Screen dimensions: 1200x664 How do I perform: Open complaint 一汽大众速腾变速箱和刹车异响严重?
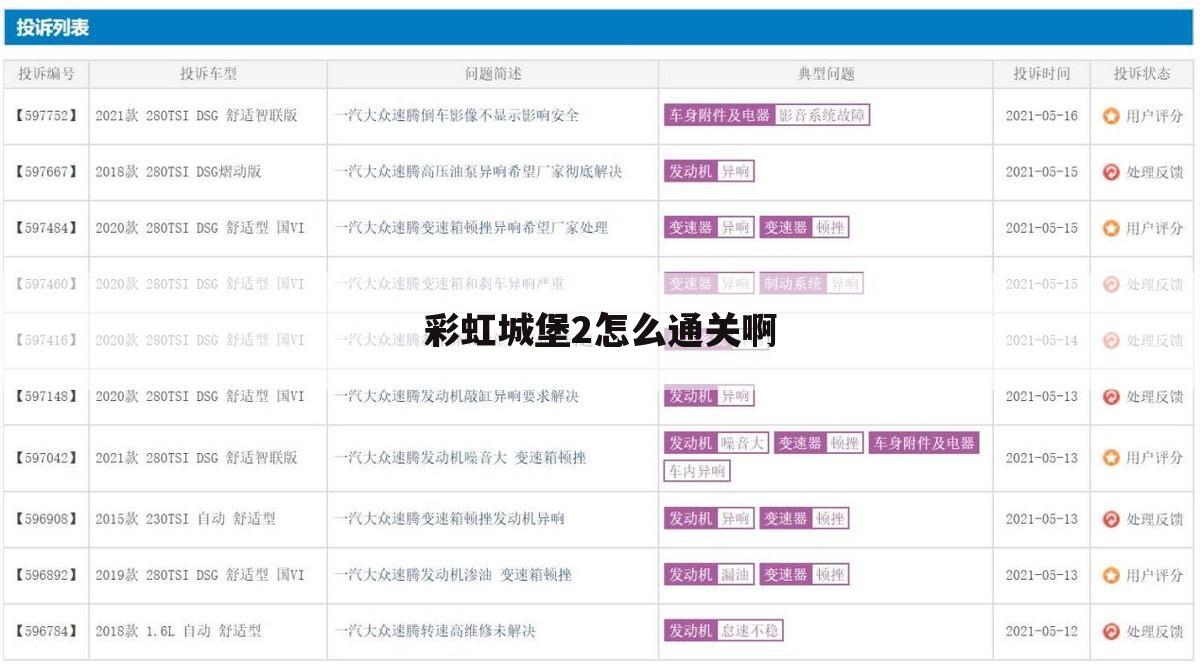(x=450, y=284)
